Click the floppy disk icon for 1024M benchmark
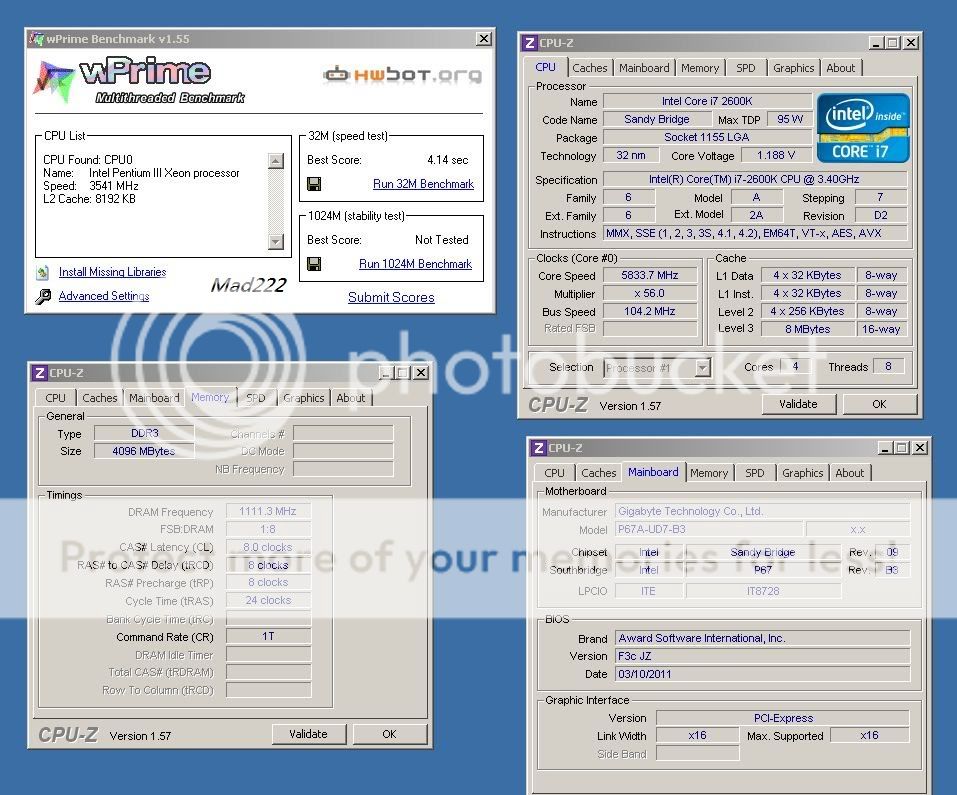 (x=314, y=264)
